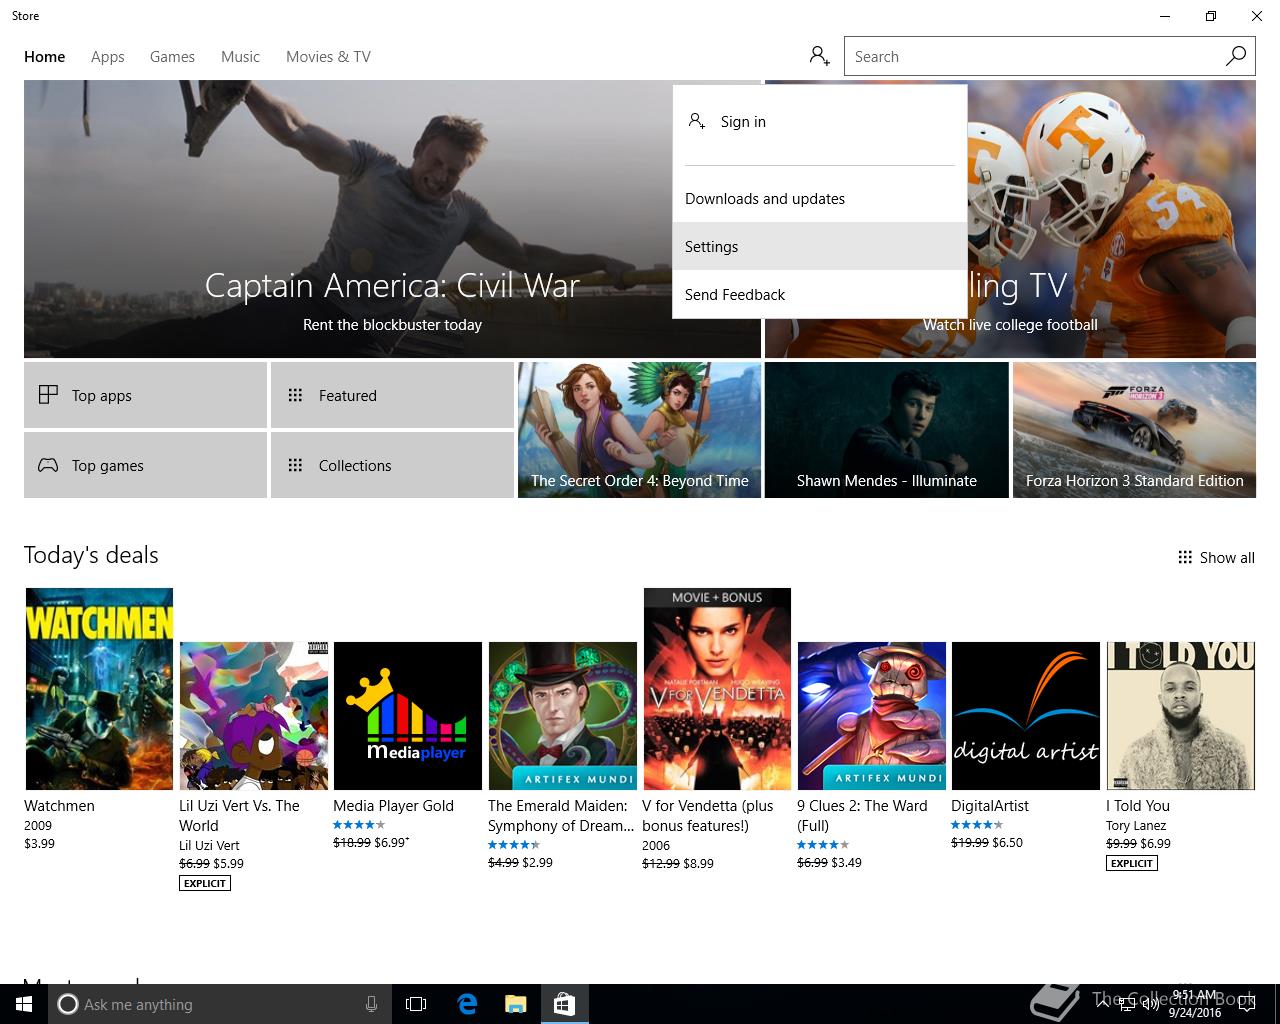1280x1024 pixels.
Task: Open the Movies & TV tab
Action: pos(328,57)
